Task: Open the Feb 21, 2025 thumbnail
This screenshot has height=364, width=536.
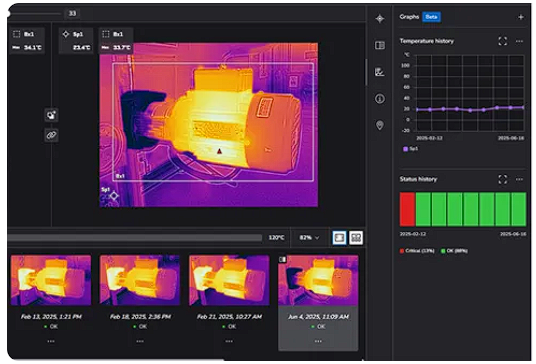Action: click(229, 280)
